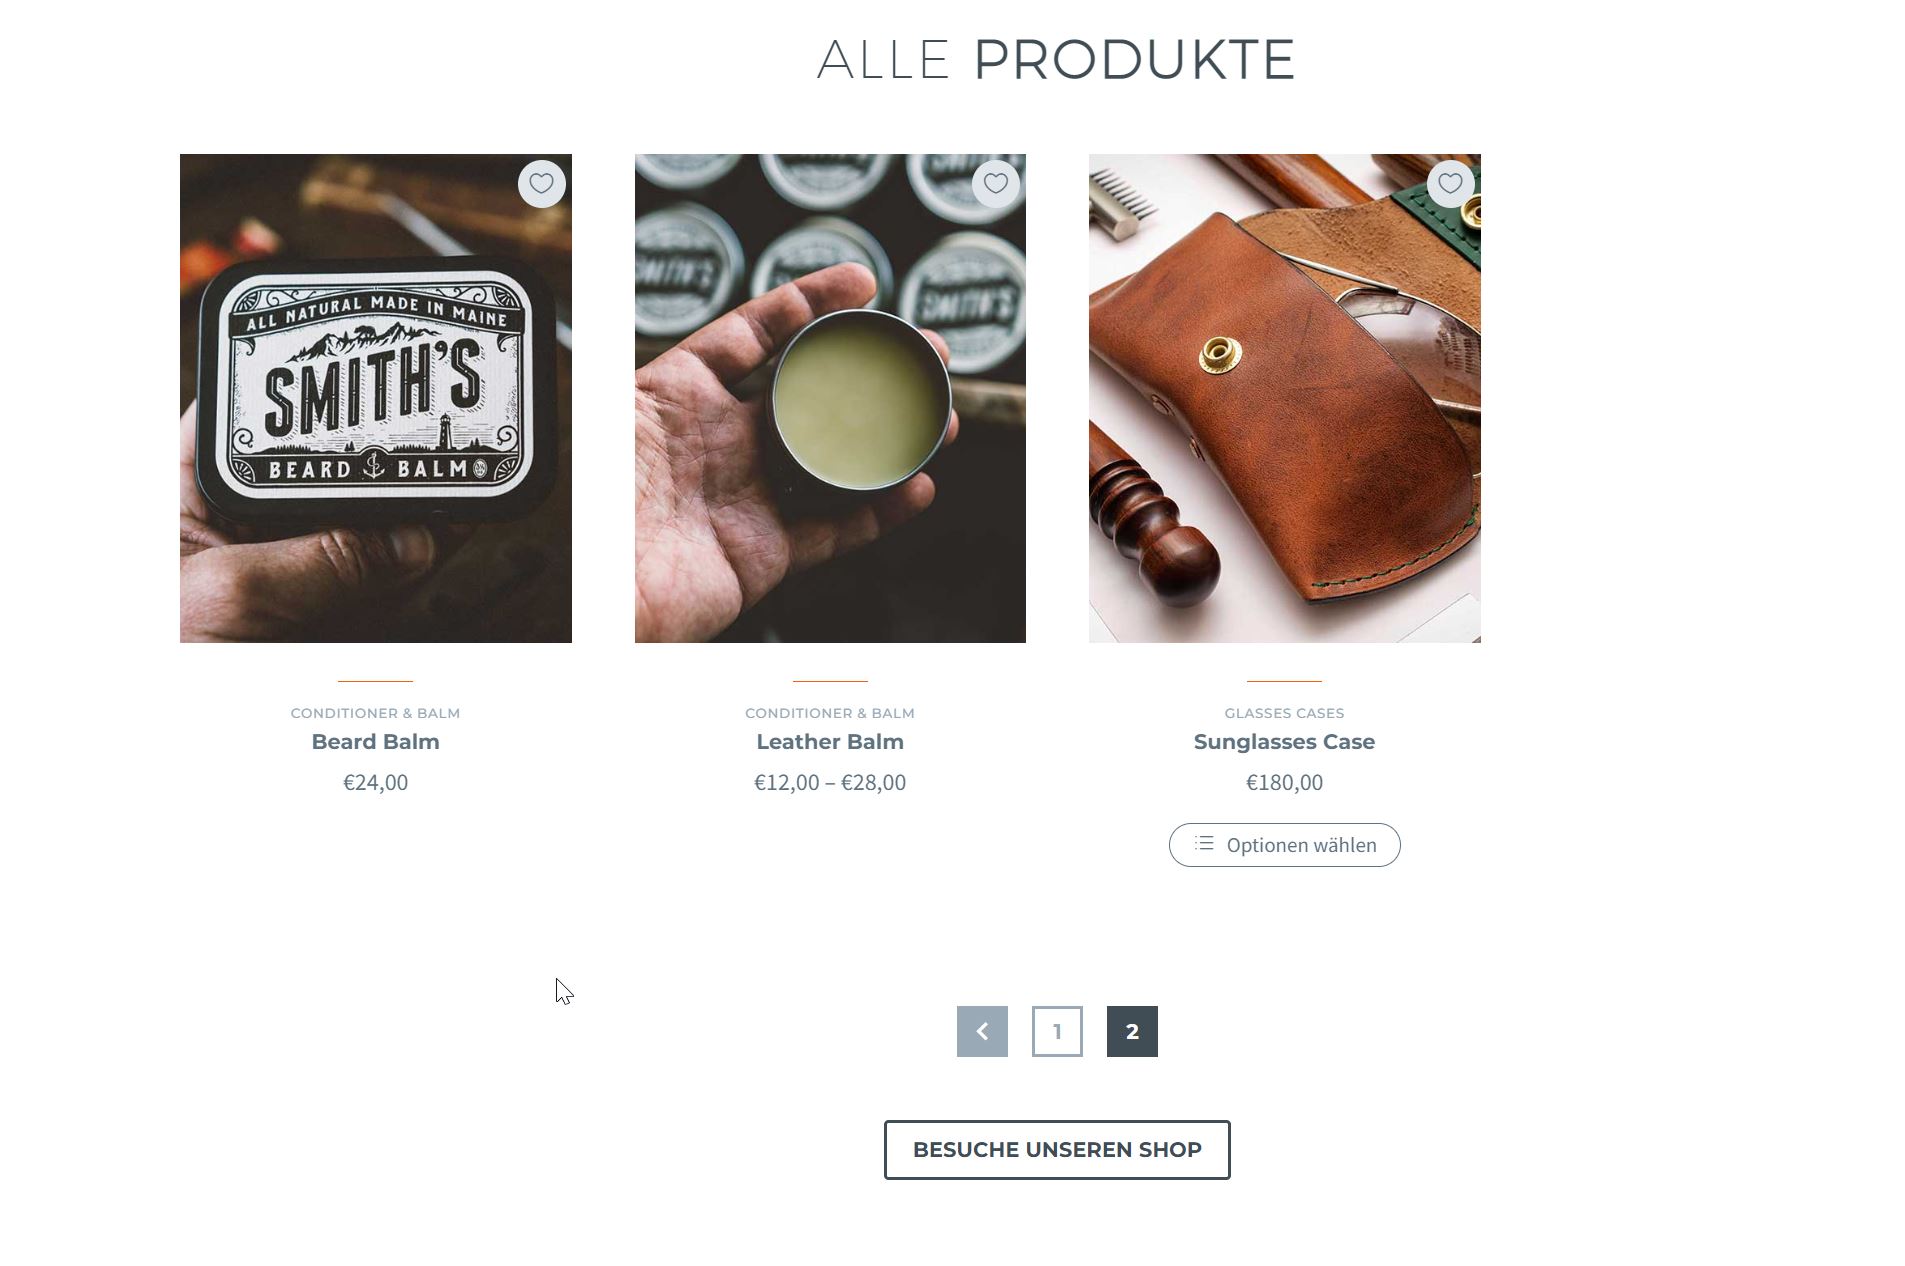The width and height of the screenshot is (1905, 1266).
Task: Open the Leather Balm title link
Action: (x=830, y=742)
